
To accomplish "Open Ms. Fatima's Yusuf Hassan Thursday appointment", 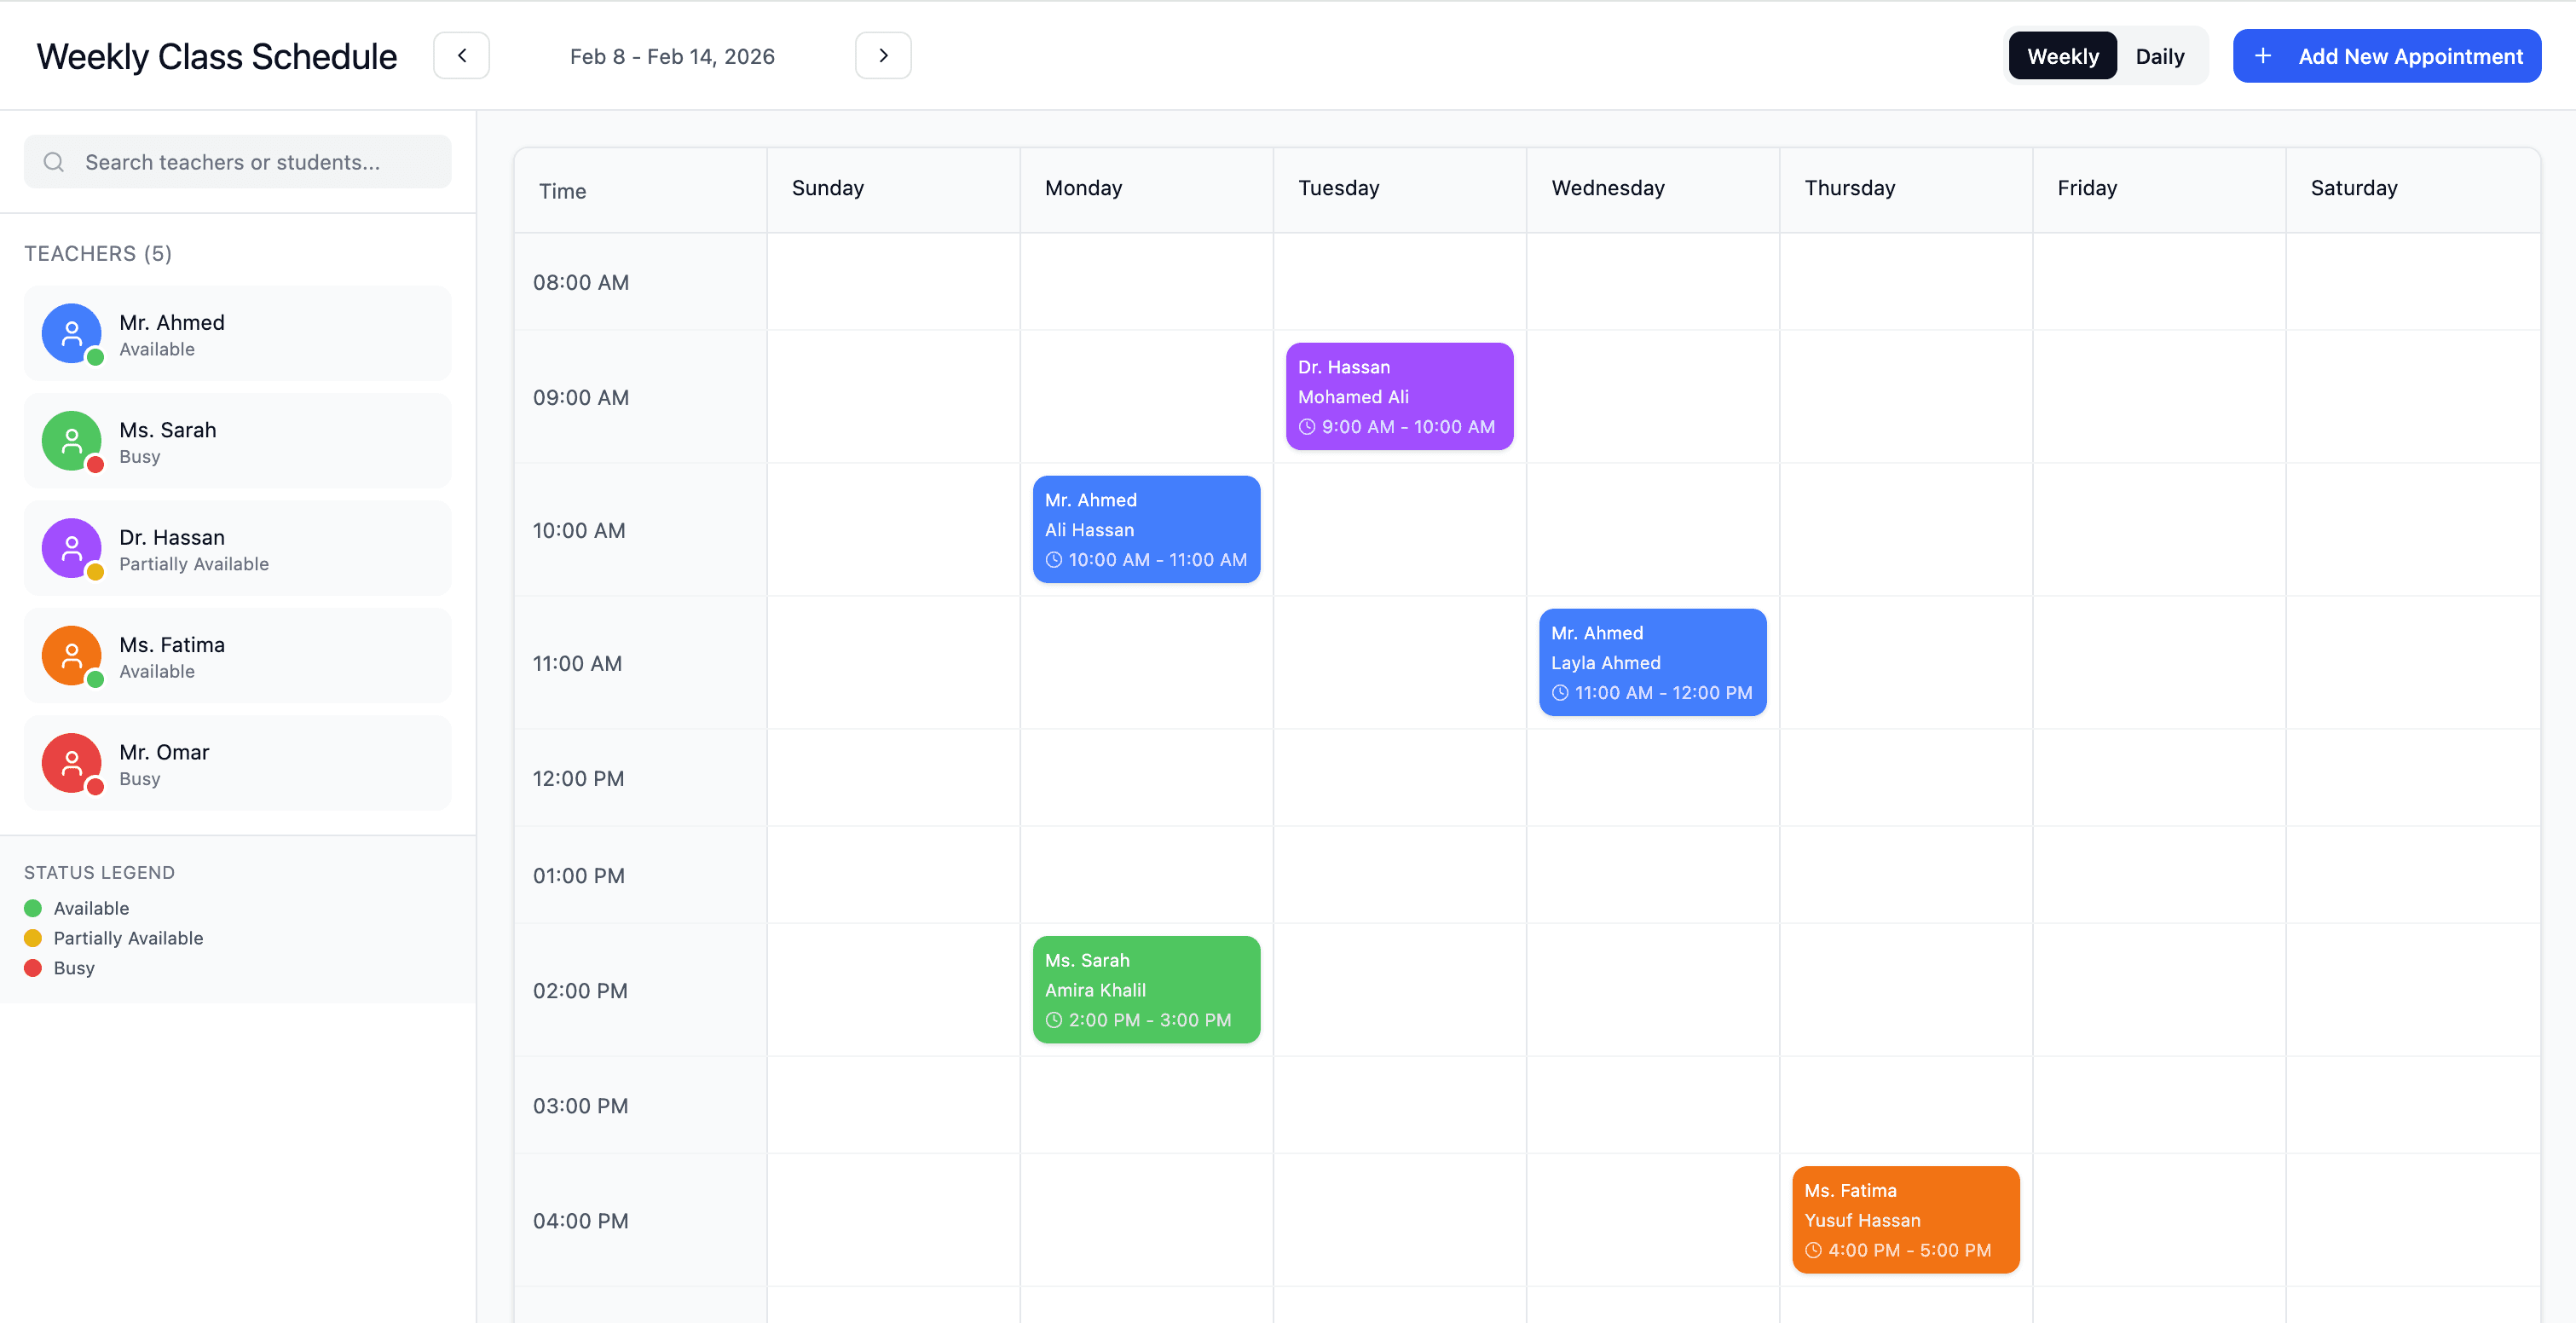I will pyautogui.click(x=1905, y=1220).
